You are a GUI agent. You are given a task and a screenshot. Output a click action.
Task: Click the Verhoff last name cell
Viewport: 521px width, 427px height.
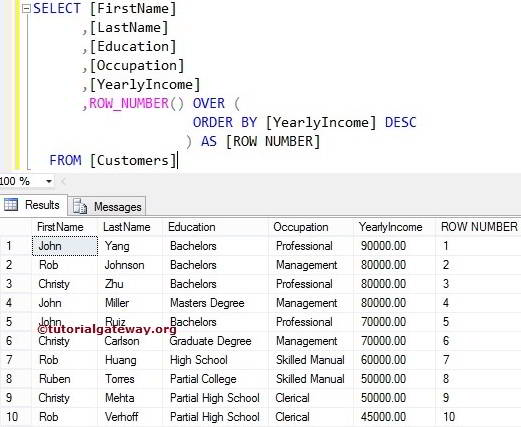pyautogui.click(x=130, y=417)
